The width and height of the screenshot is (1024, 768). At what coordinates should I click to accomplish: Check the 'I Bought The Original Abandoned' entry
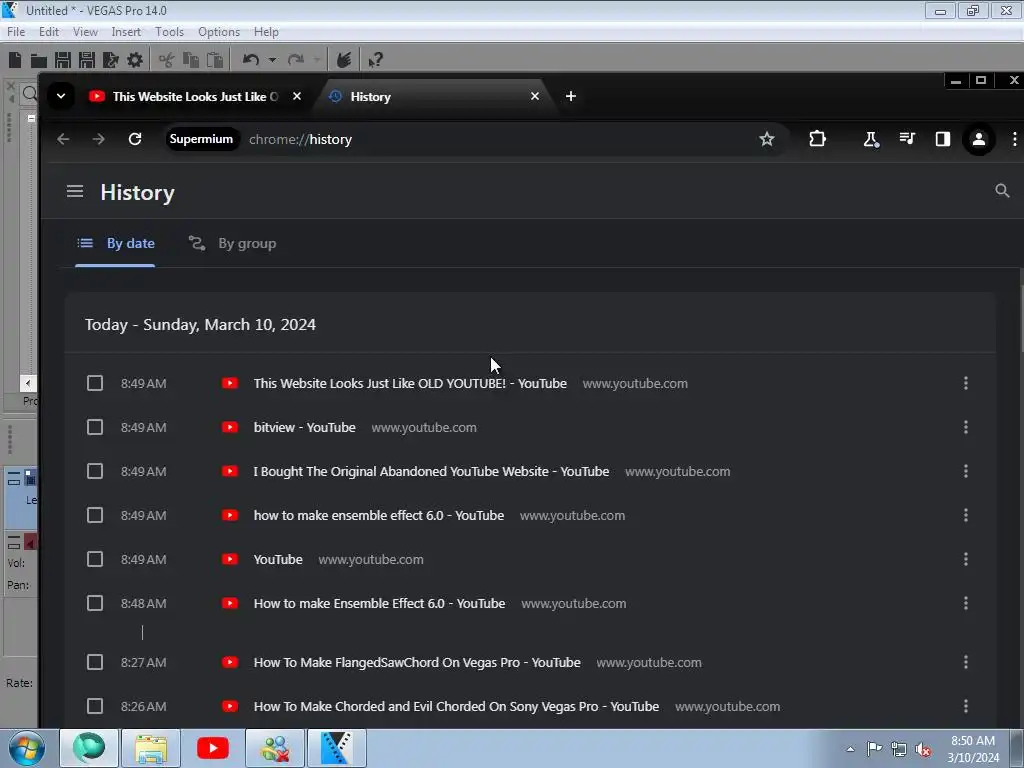click(95, 472)
